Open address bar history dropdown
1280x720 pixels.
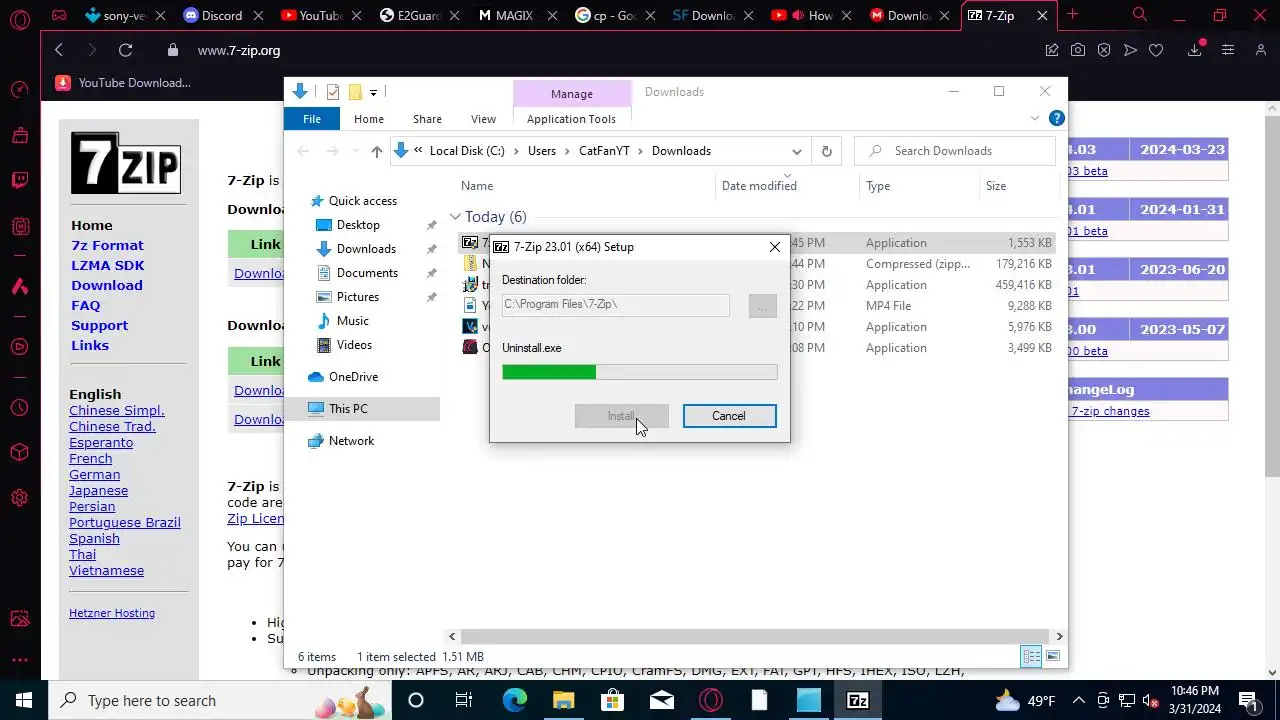tap(797, 151)
